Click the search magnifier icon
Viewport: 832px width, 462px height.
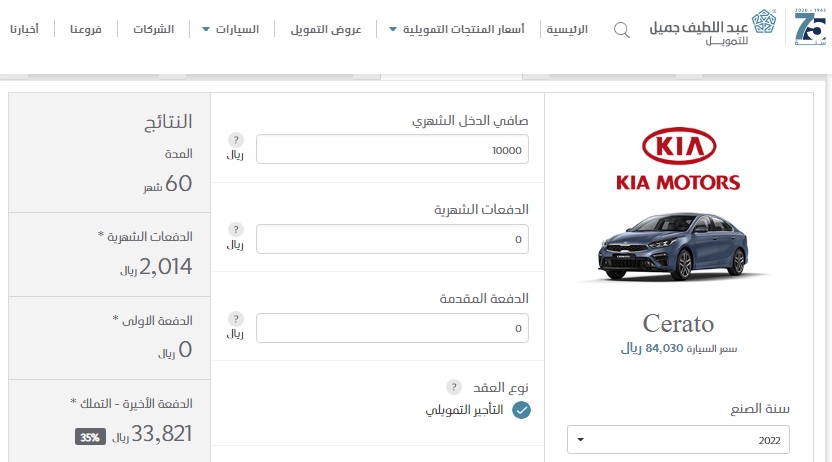621,30
